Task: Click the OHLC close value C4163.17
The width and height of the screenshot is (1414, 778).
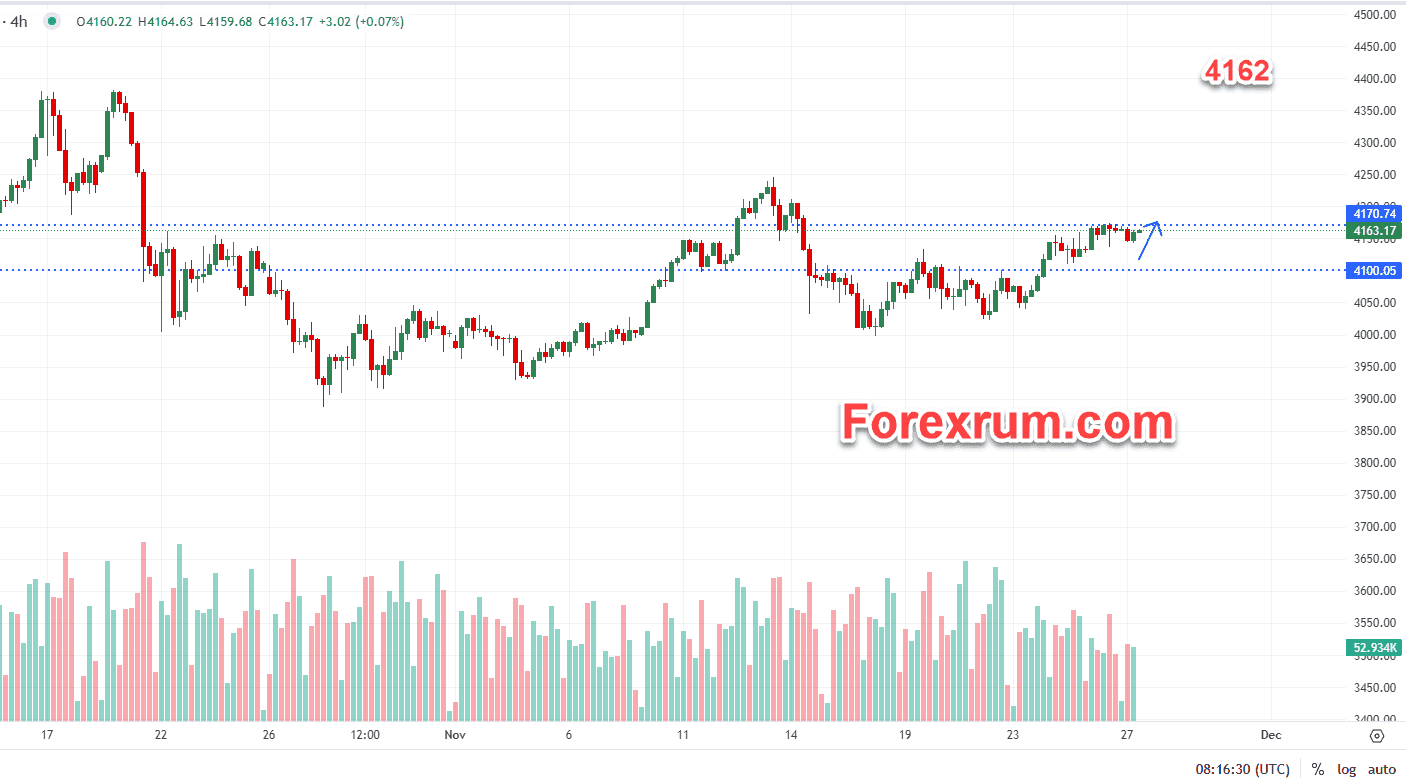Action: pyautogui.click(x=284, y=21)
